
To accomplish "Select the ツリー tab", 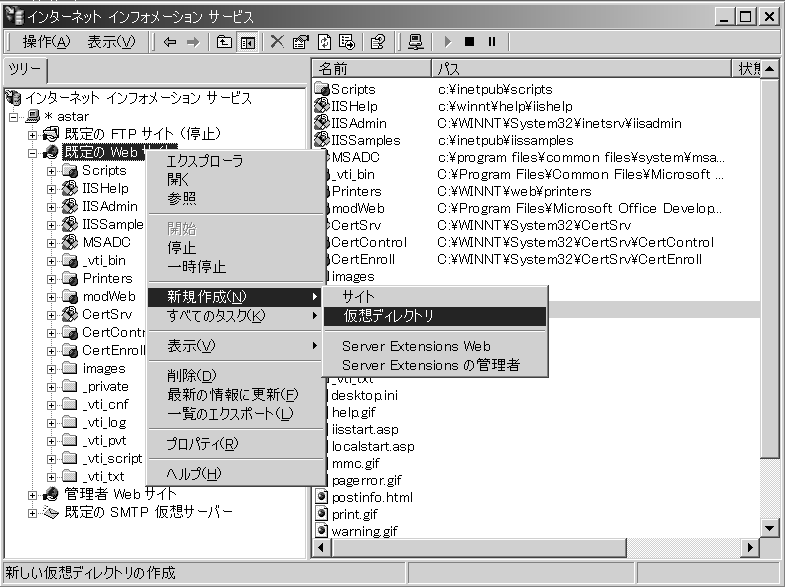I will tap(25, 70).
